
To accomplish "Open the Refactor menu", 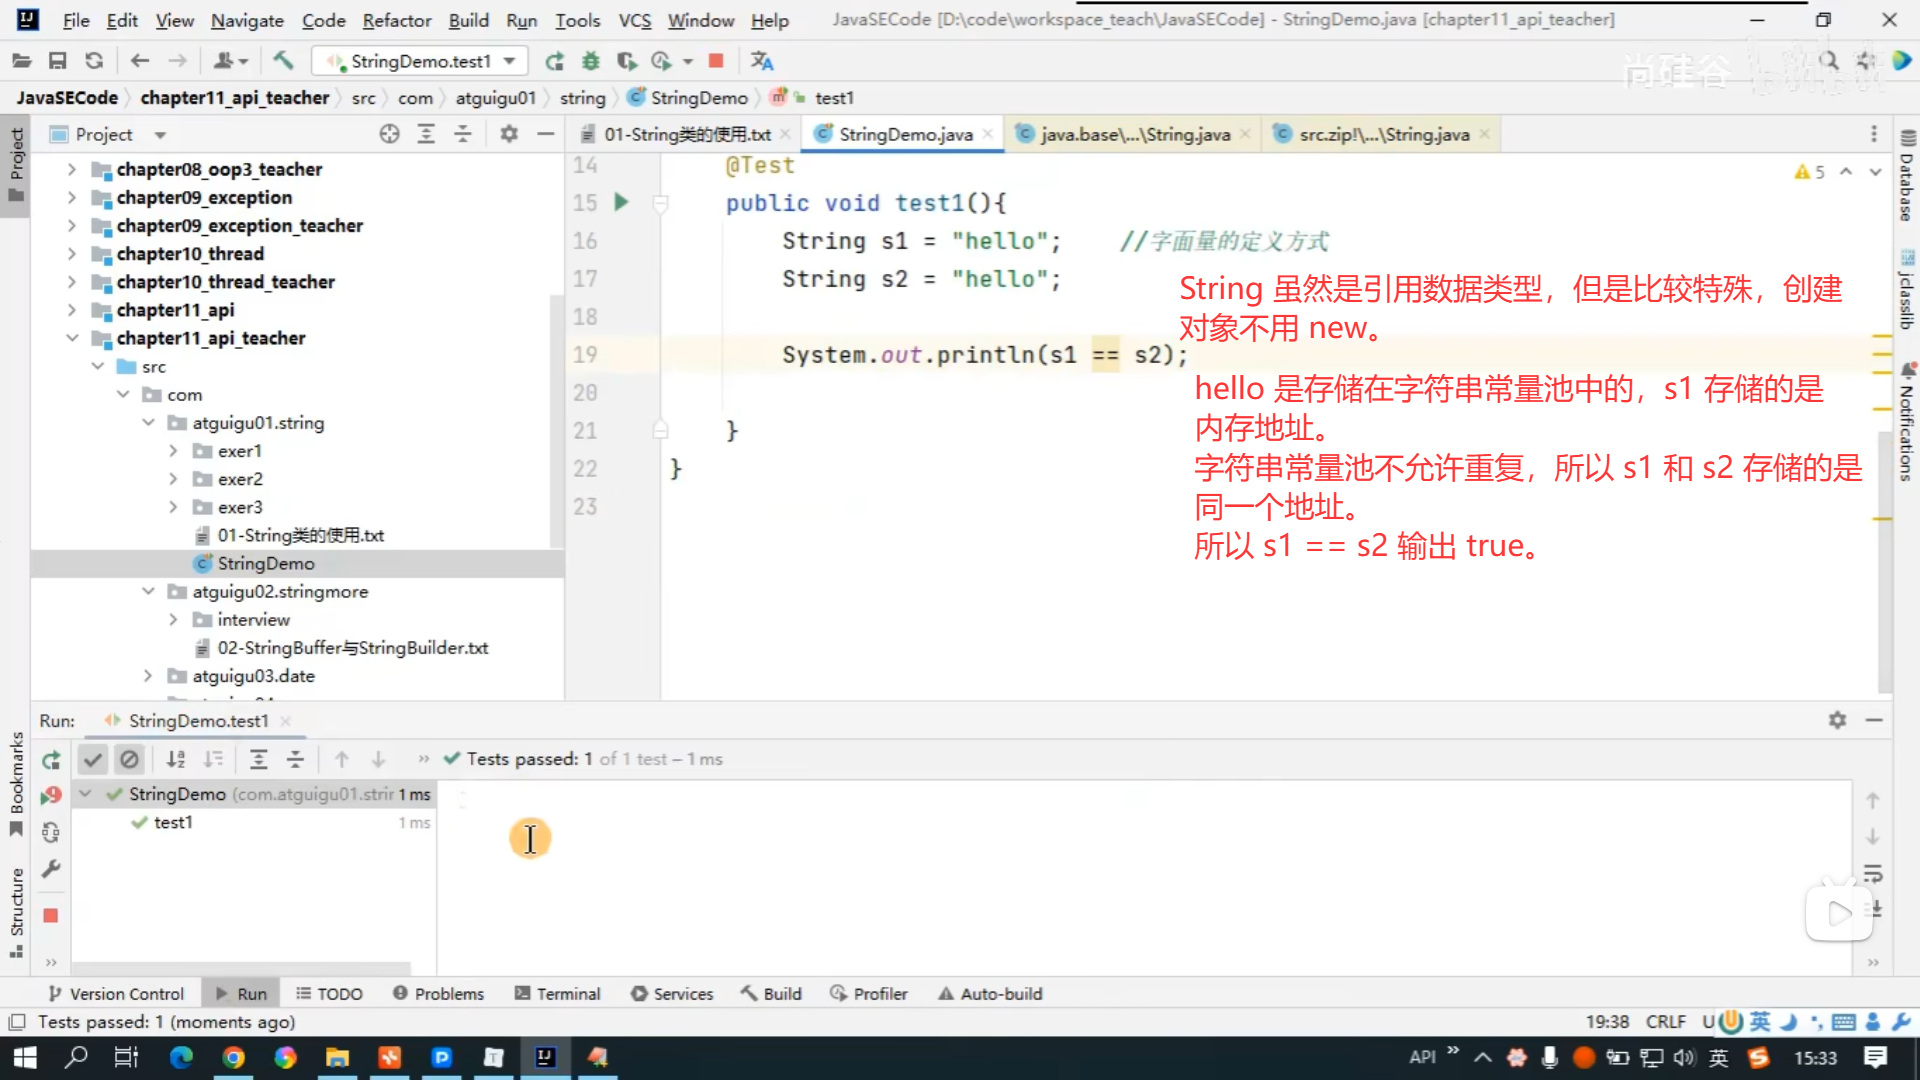I will [x=396, y=20].
